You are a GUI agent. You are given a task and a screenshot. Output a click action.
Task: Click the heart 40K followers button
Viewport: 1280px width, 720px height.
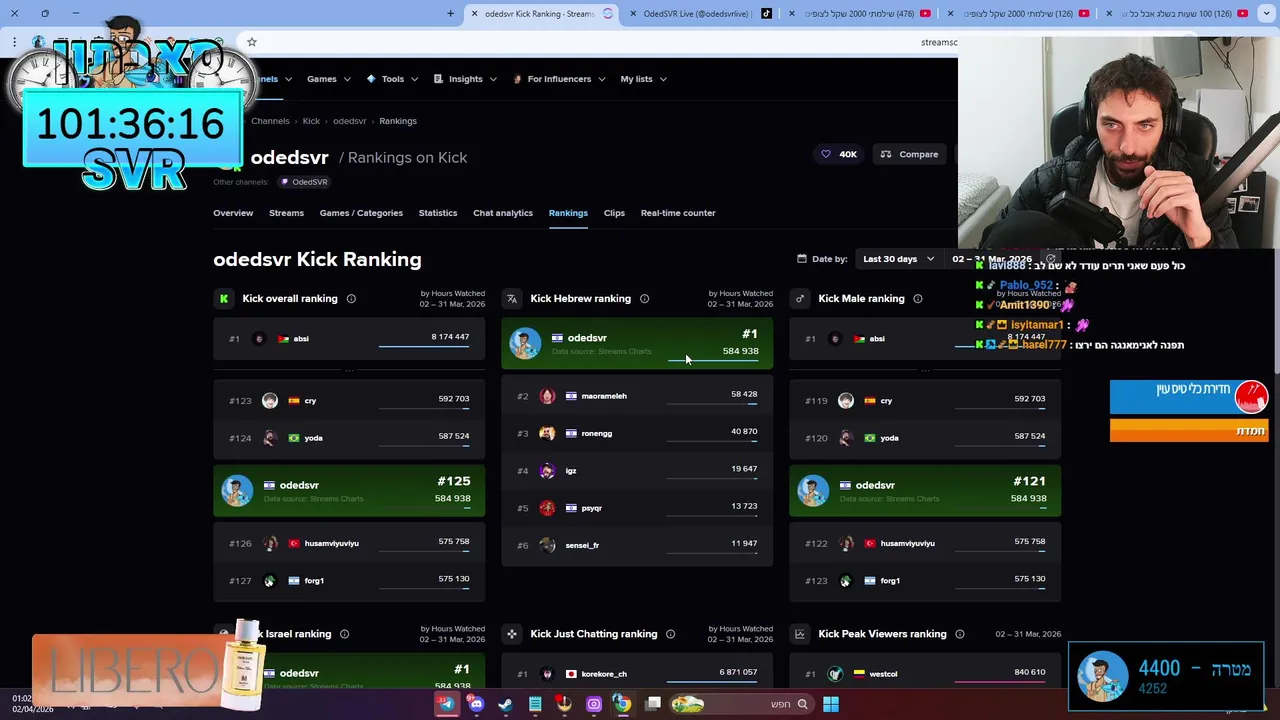[839, 154]
